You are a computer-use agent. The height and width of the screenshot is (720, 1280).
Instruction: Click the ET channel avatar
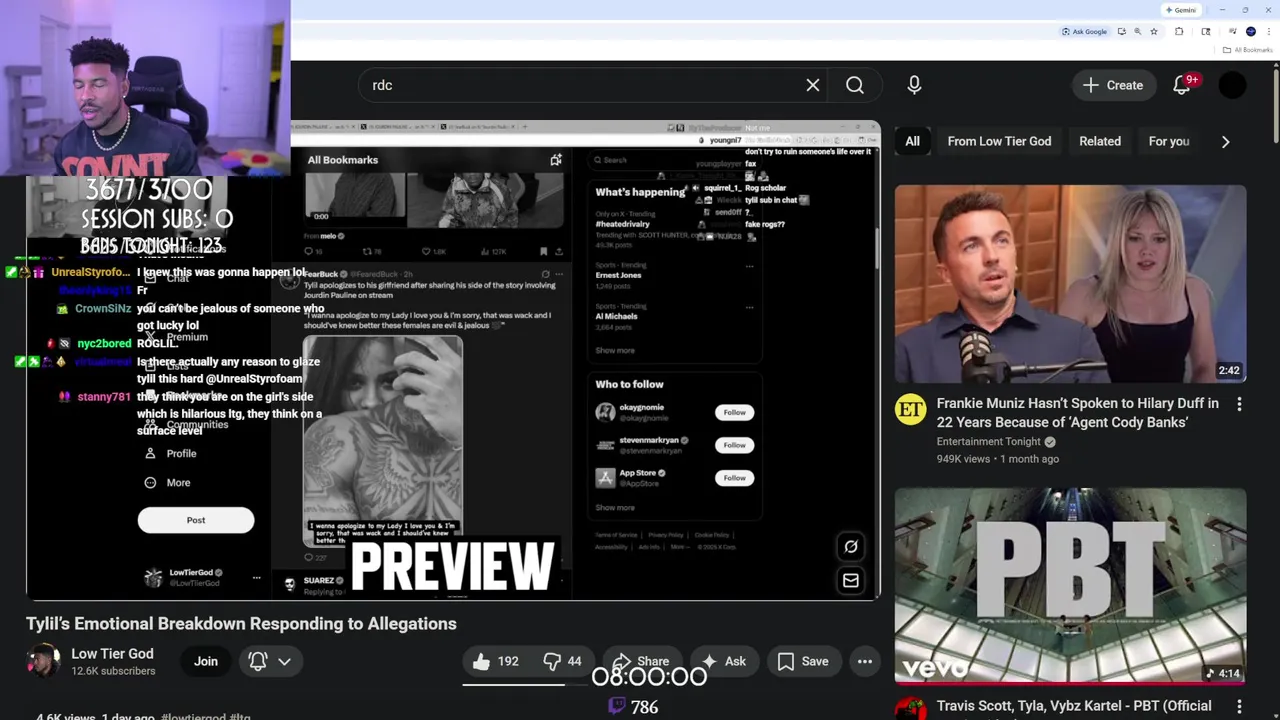[x=910, y=410]
